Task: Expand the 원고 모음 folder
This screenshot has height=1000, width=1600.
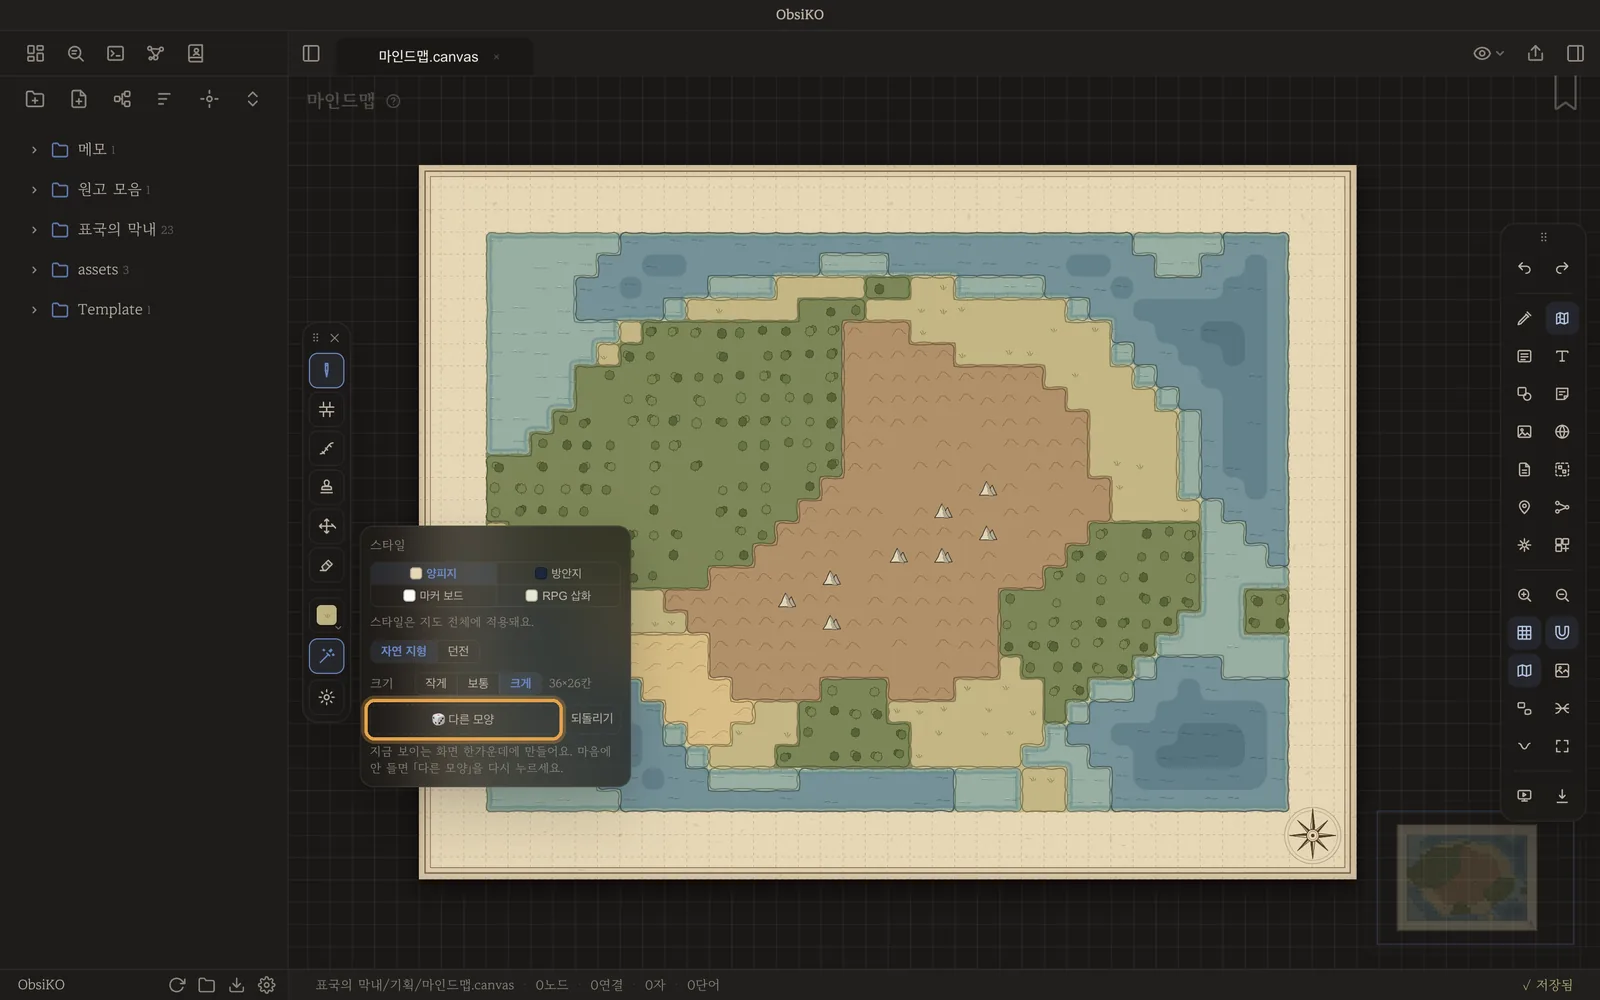Action: point(34,190)
